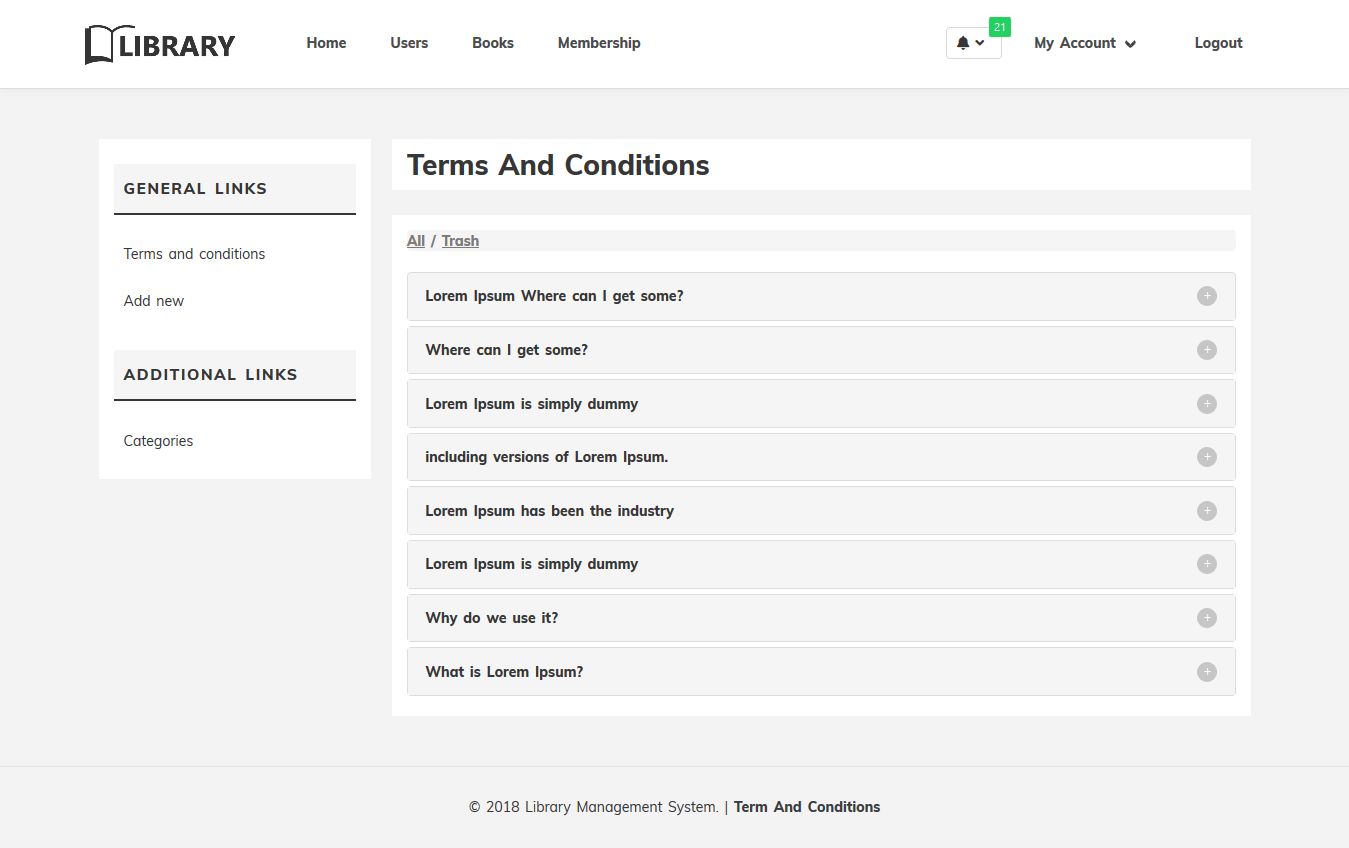Image resolution: width=1349 pixels, height=848 pixels.
Task: Click plus icon on "What is Lorem Ipsum?"
Action: 1207,672
